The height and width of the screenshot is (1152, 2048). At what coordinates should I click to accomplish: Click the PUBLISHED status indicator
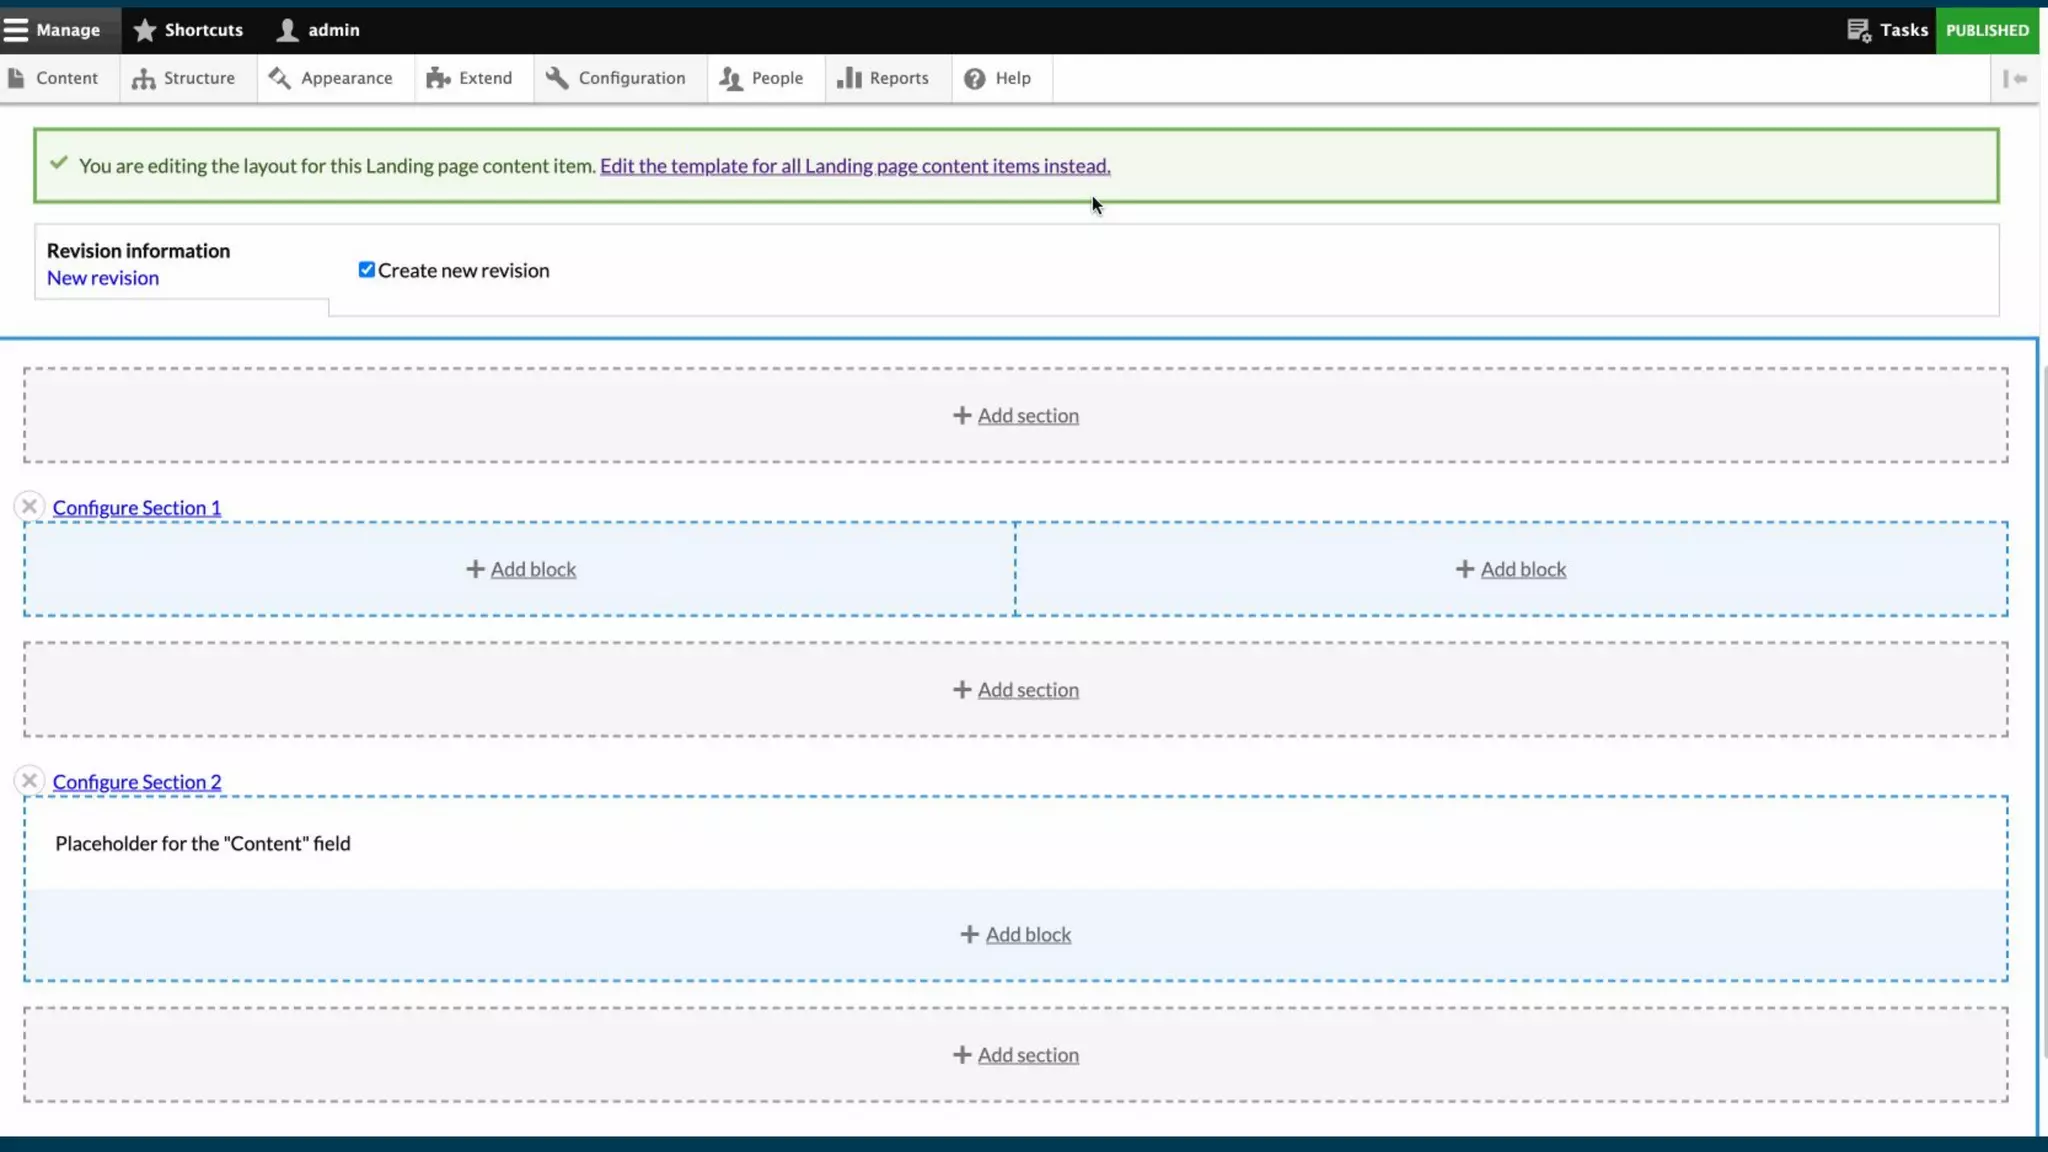(1987, 30)
